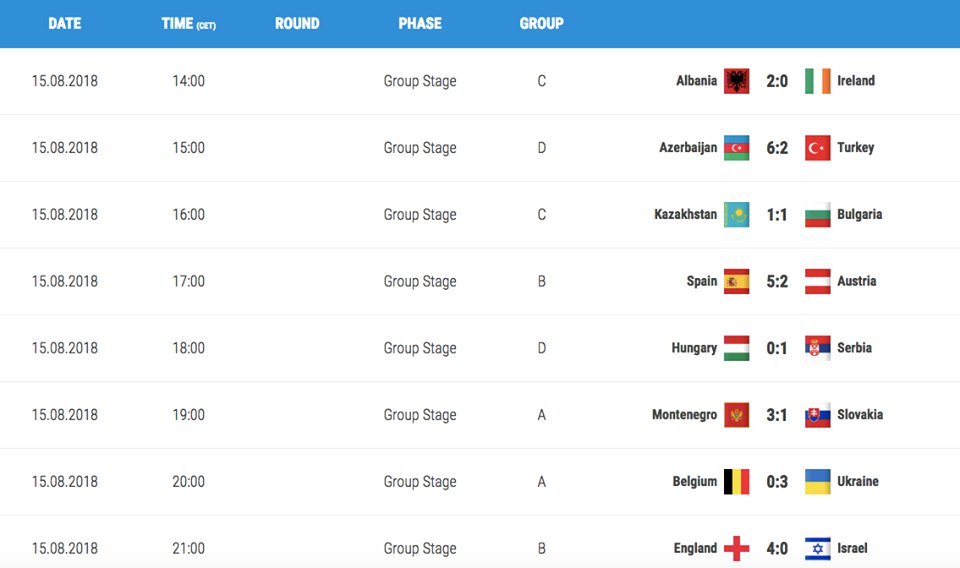Open the Belgium team link

[x=694, y=481]
